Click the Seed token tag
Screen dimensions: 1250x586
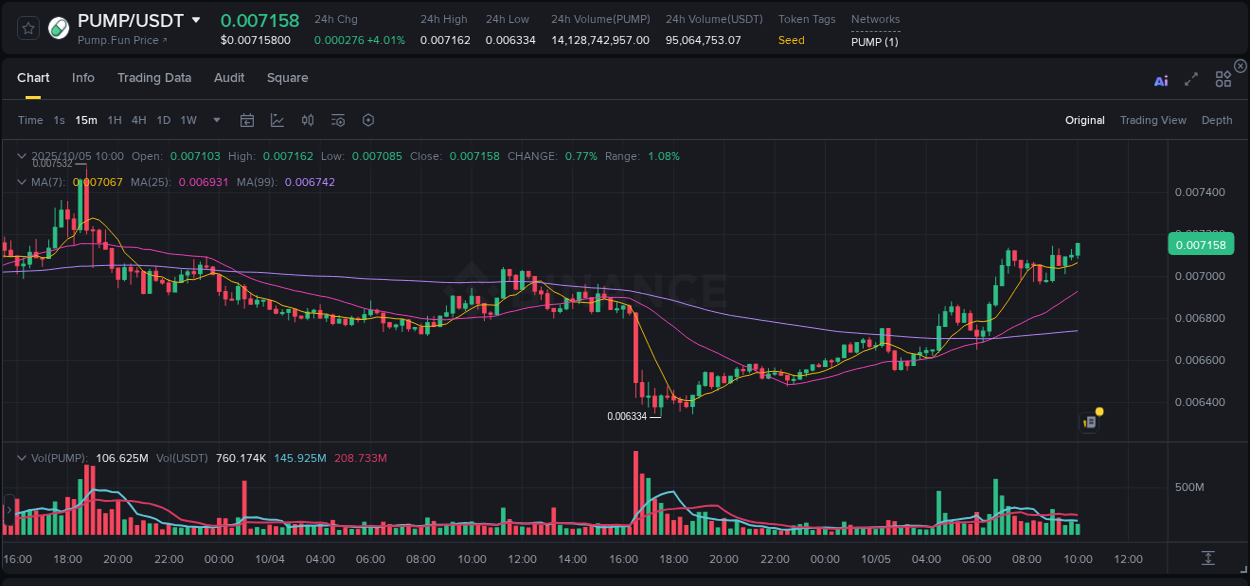pyautogui.click(x=790, y=41)
